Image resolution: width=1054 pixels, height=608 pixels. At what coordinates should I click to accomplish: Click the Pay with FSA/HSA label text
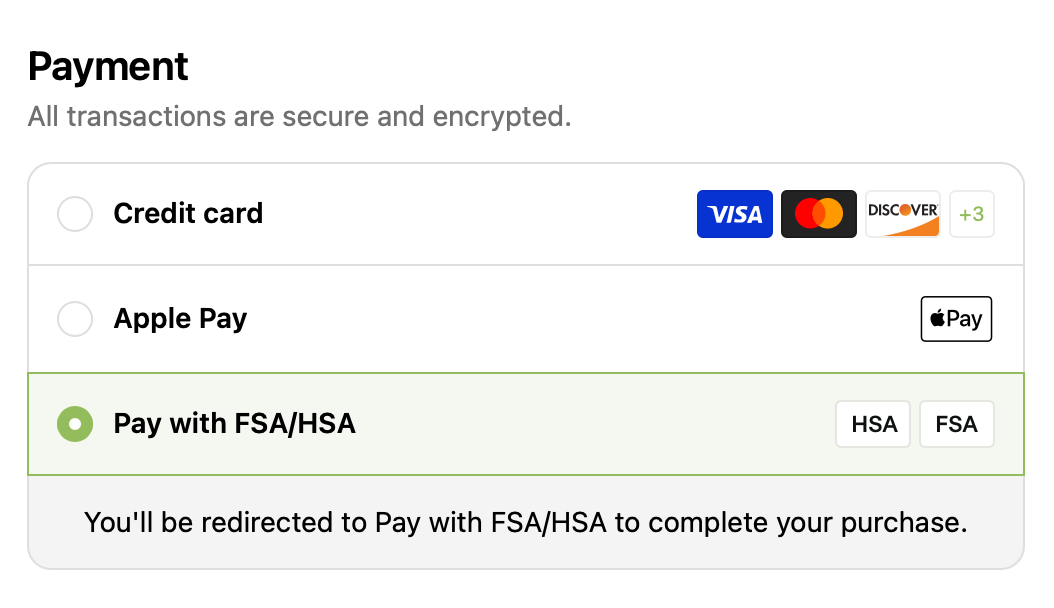tap(235, 424)
